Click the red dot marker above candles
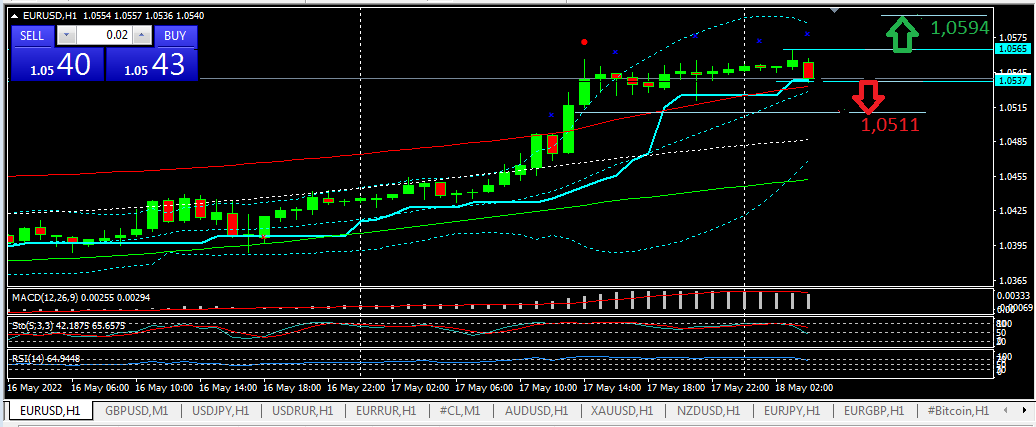Image resolution: width=1036 pixels, height=427 pixels. 585,42
